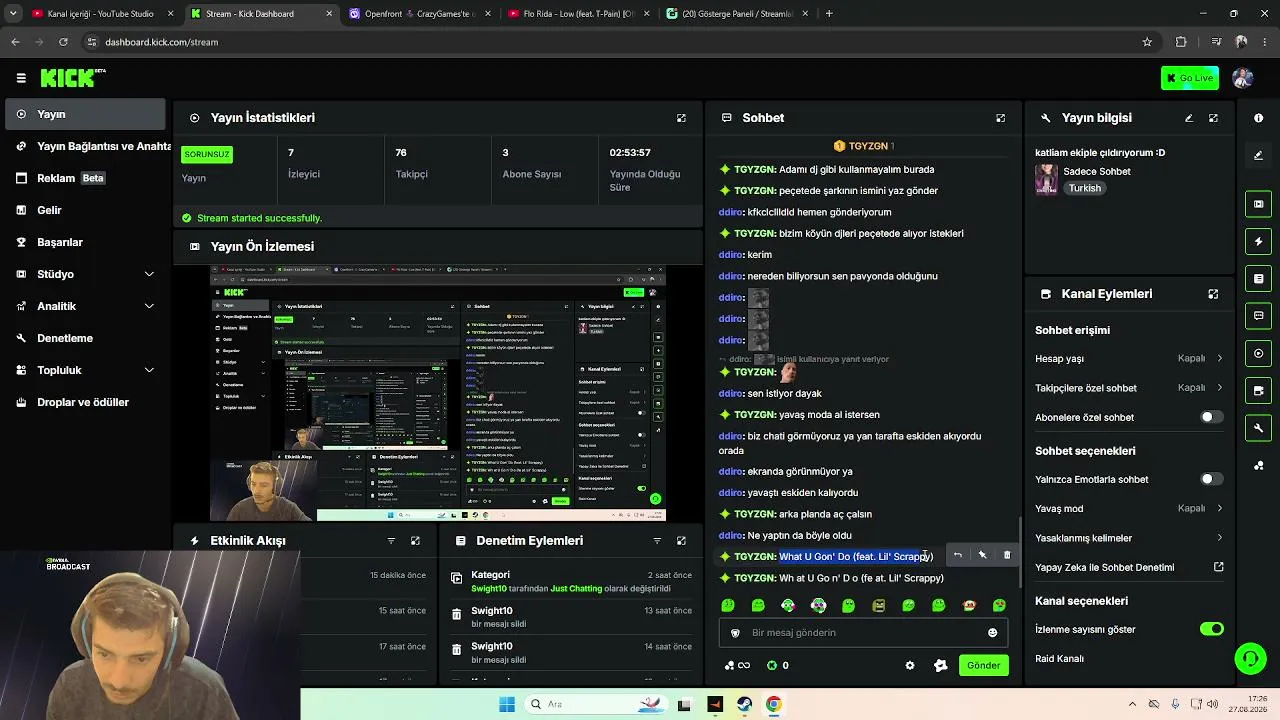Switch to Kanal içeriği YouTube Studio tab
Image resolution: width=1280 pixels, height=720 pixels.
pos(103,14)
